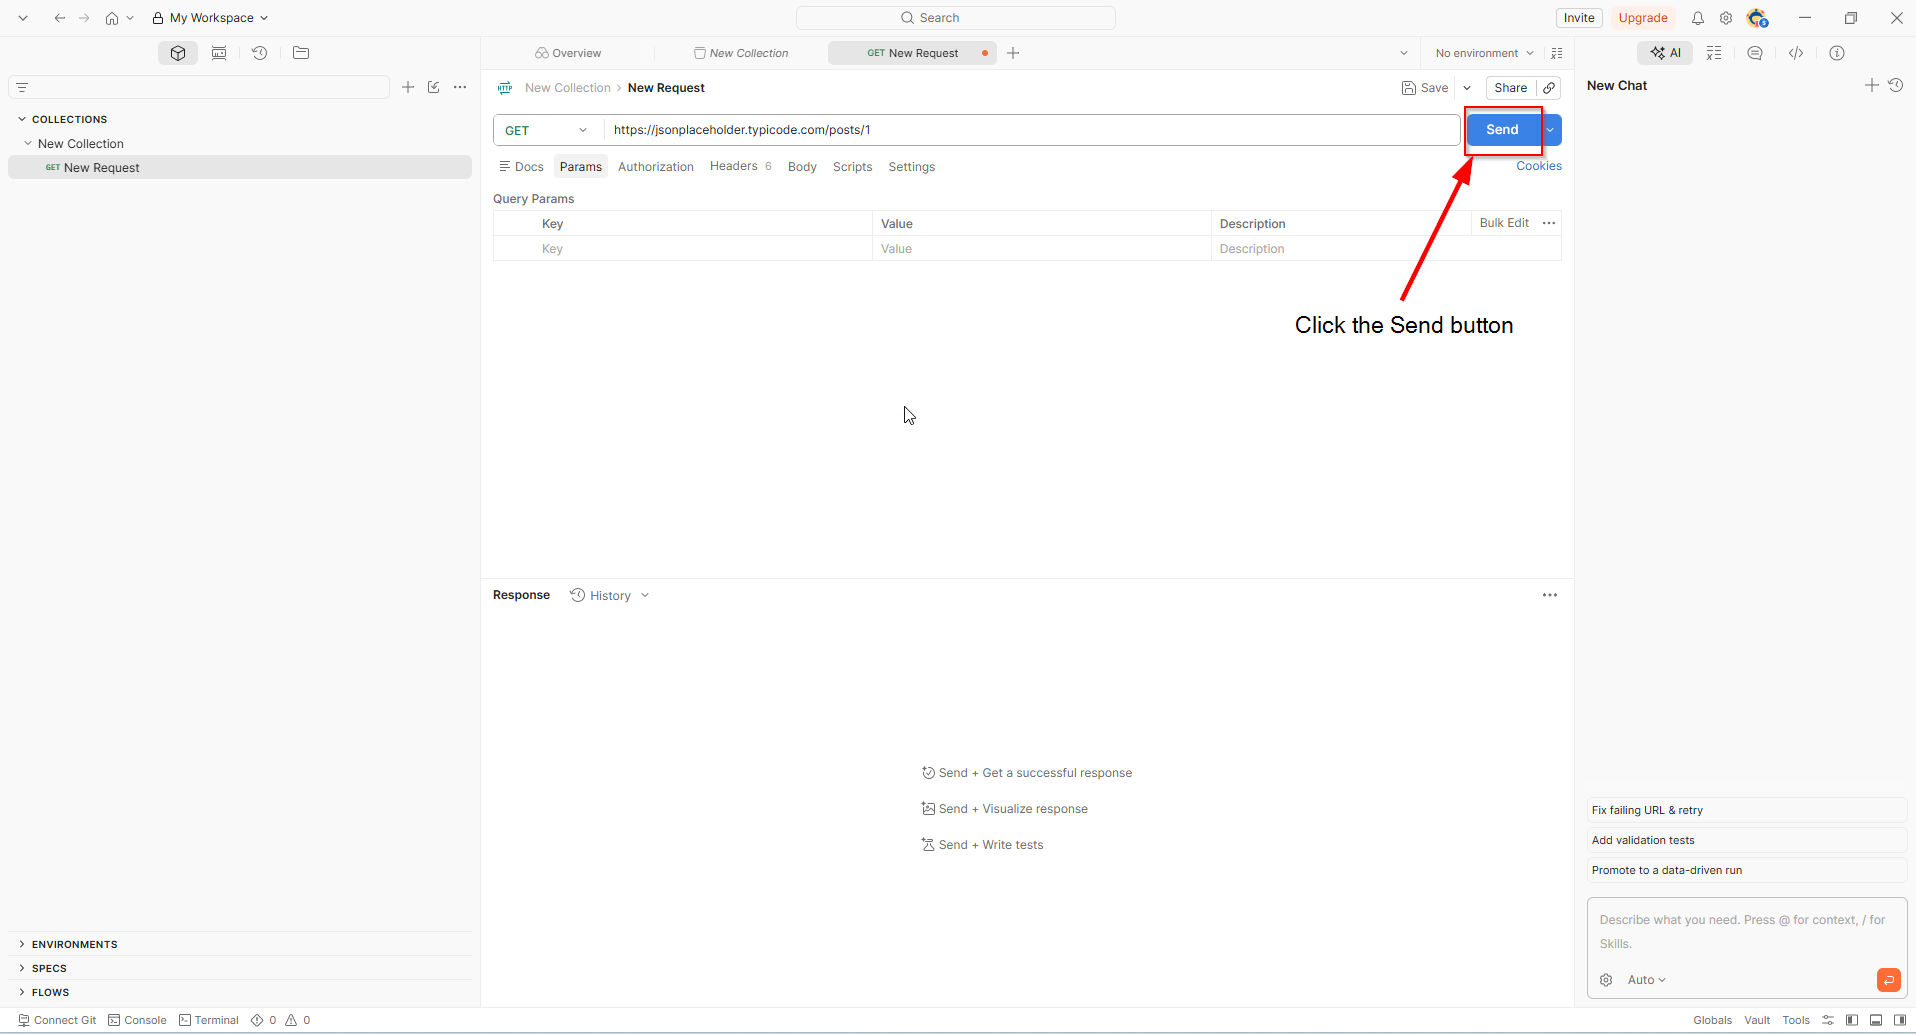Open the Console in status bar

coord(137,1020)
